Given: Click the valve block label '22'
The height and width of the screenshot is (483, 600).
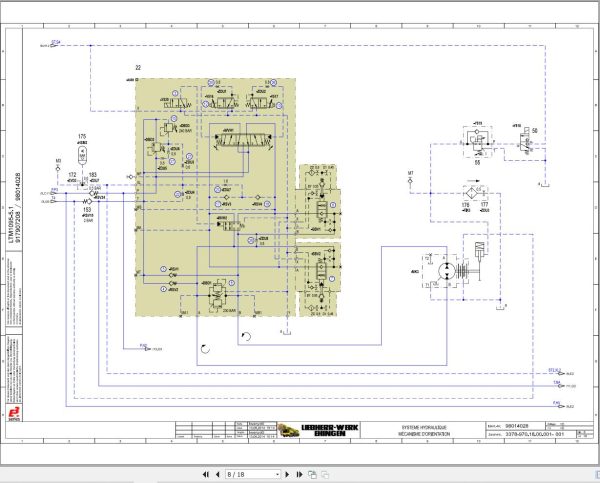Looking at the screenshot, I should (138, 68).
